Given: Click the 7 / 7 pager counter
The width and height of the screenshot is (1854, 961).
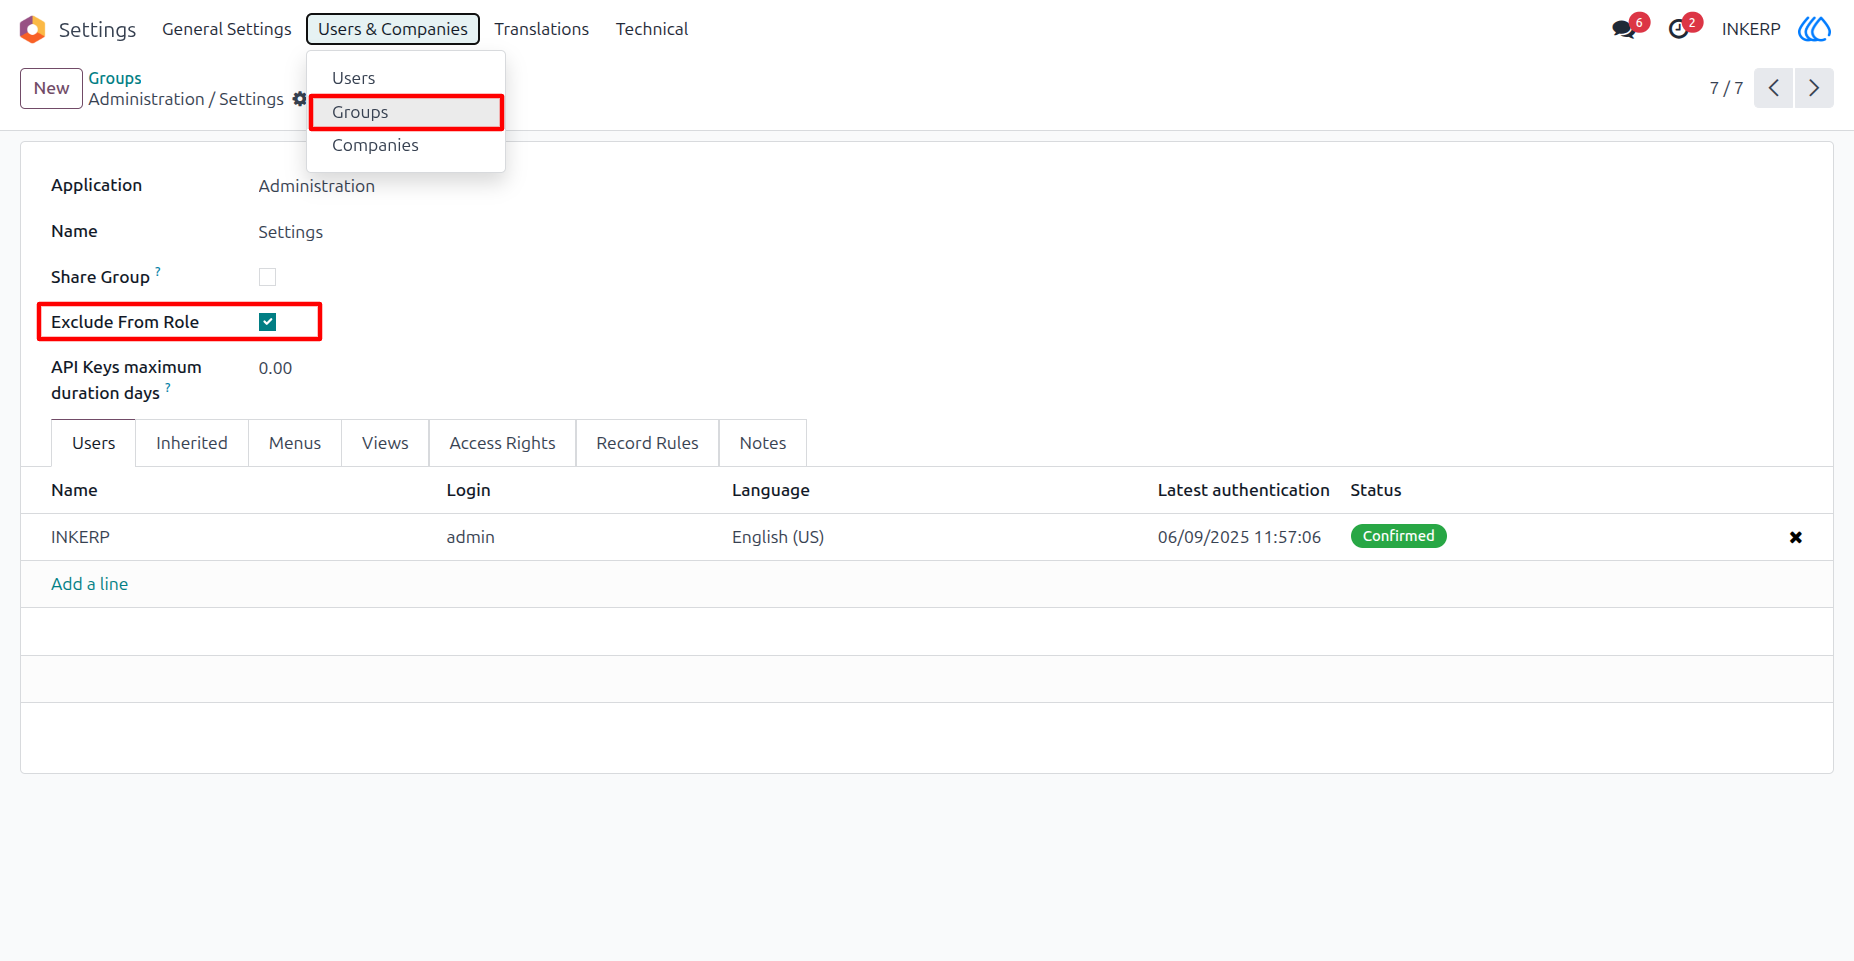Looking at the screenshot, I should 1726,88.
